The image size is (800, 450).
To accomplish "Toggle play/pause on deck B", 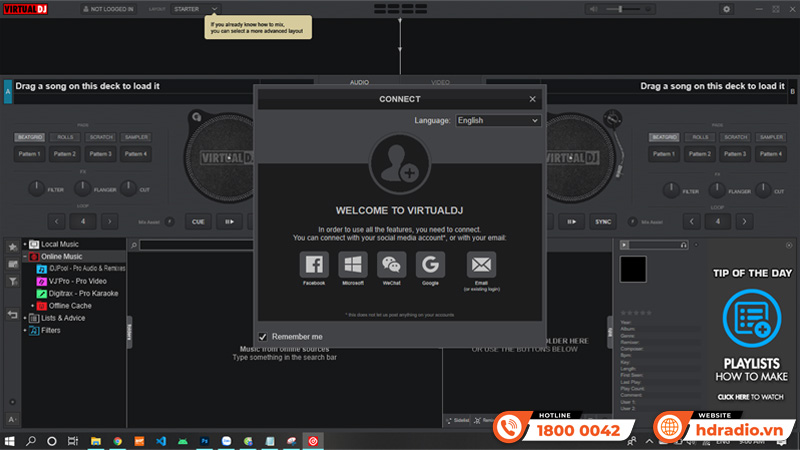I will click(x=571, y=222).
